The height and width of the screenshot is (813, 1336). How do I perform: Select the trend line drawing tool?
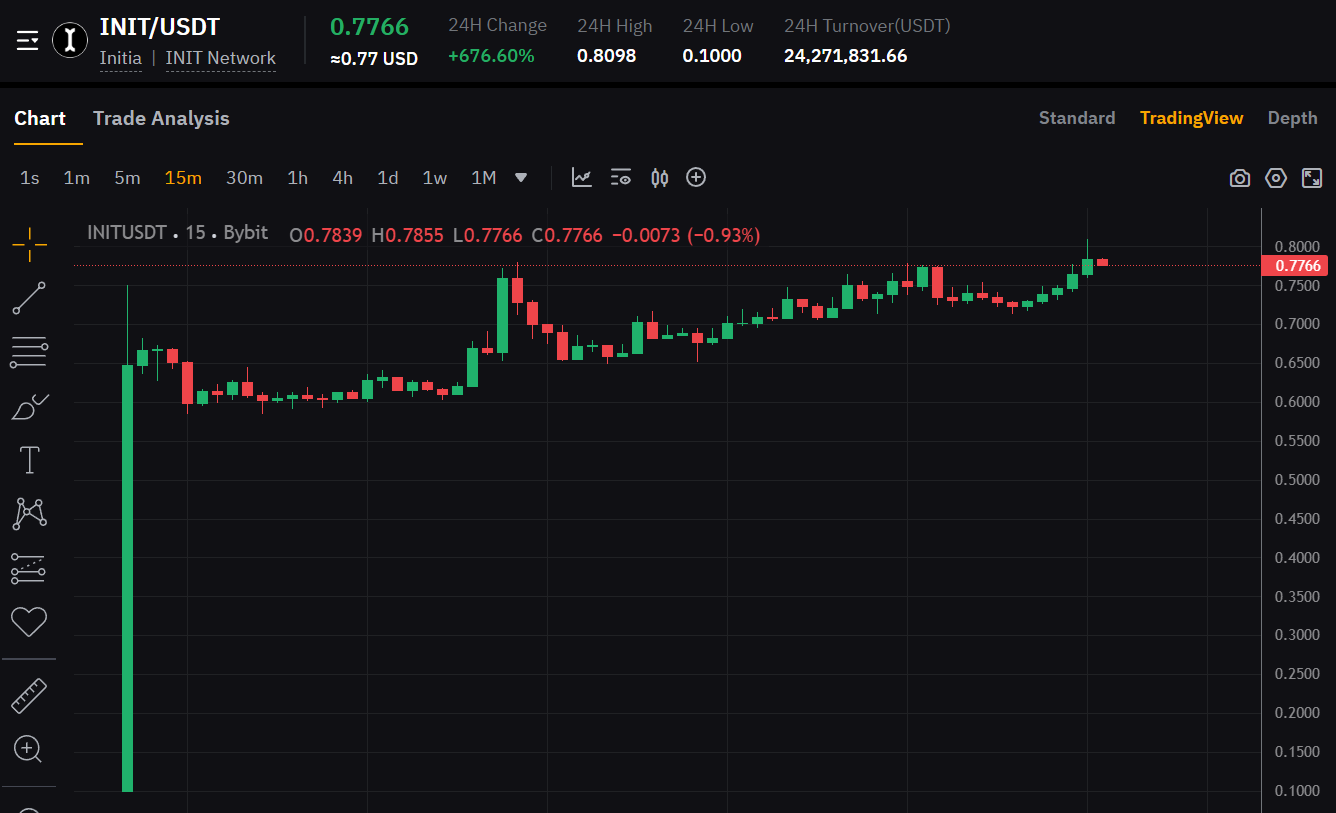(29, 298)
